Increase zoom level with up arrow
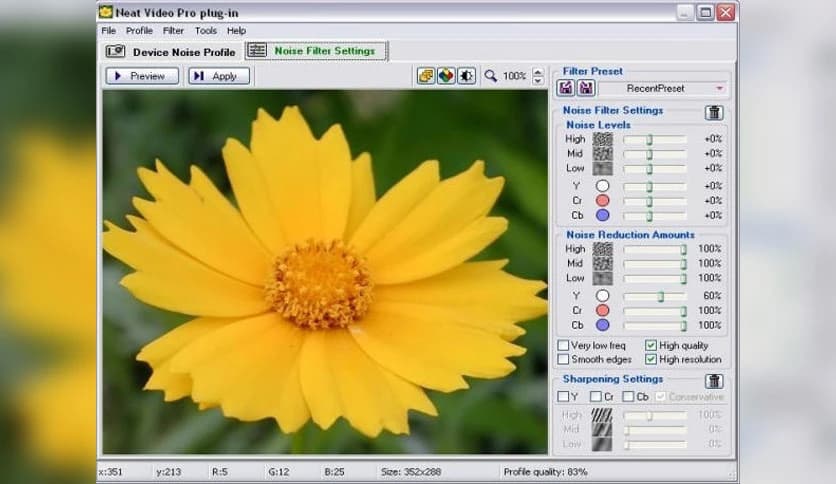836x484 pixels. click(x=538, y=72)
